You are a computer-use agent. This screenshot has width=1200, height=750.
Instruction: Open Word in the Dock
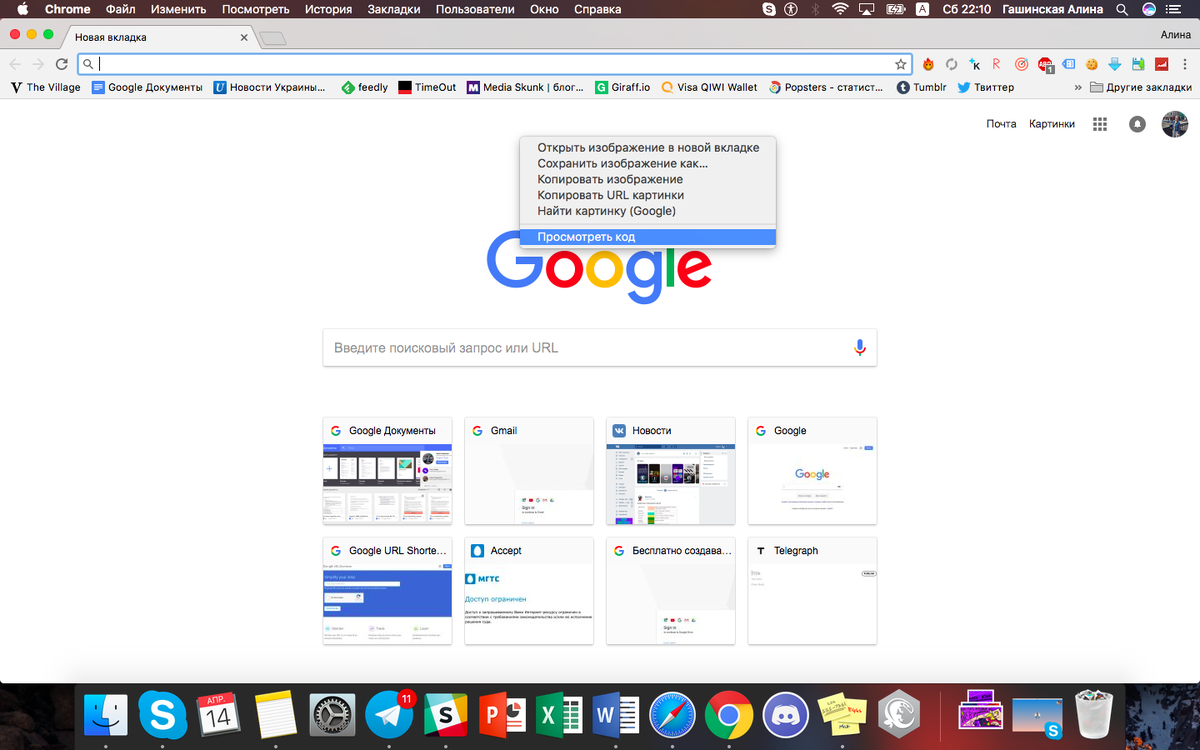click(616, 715)
